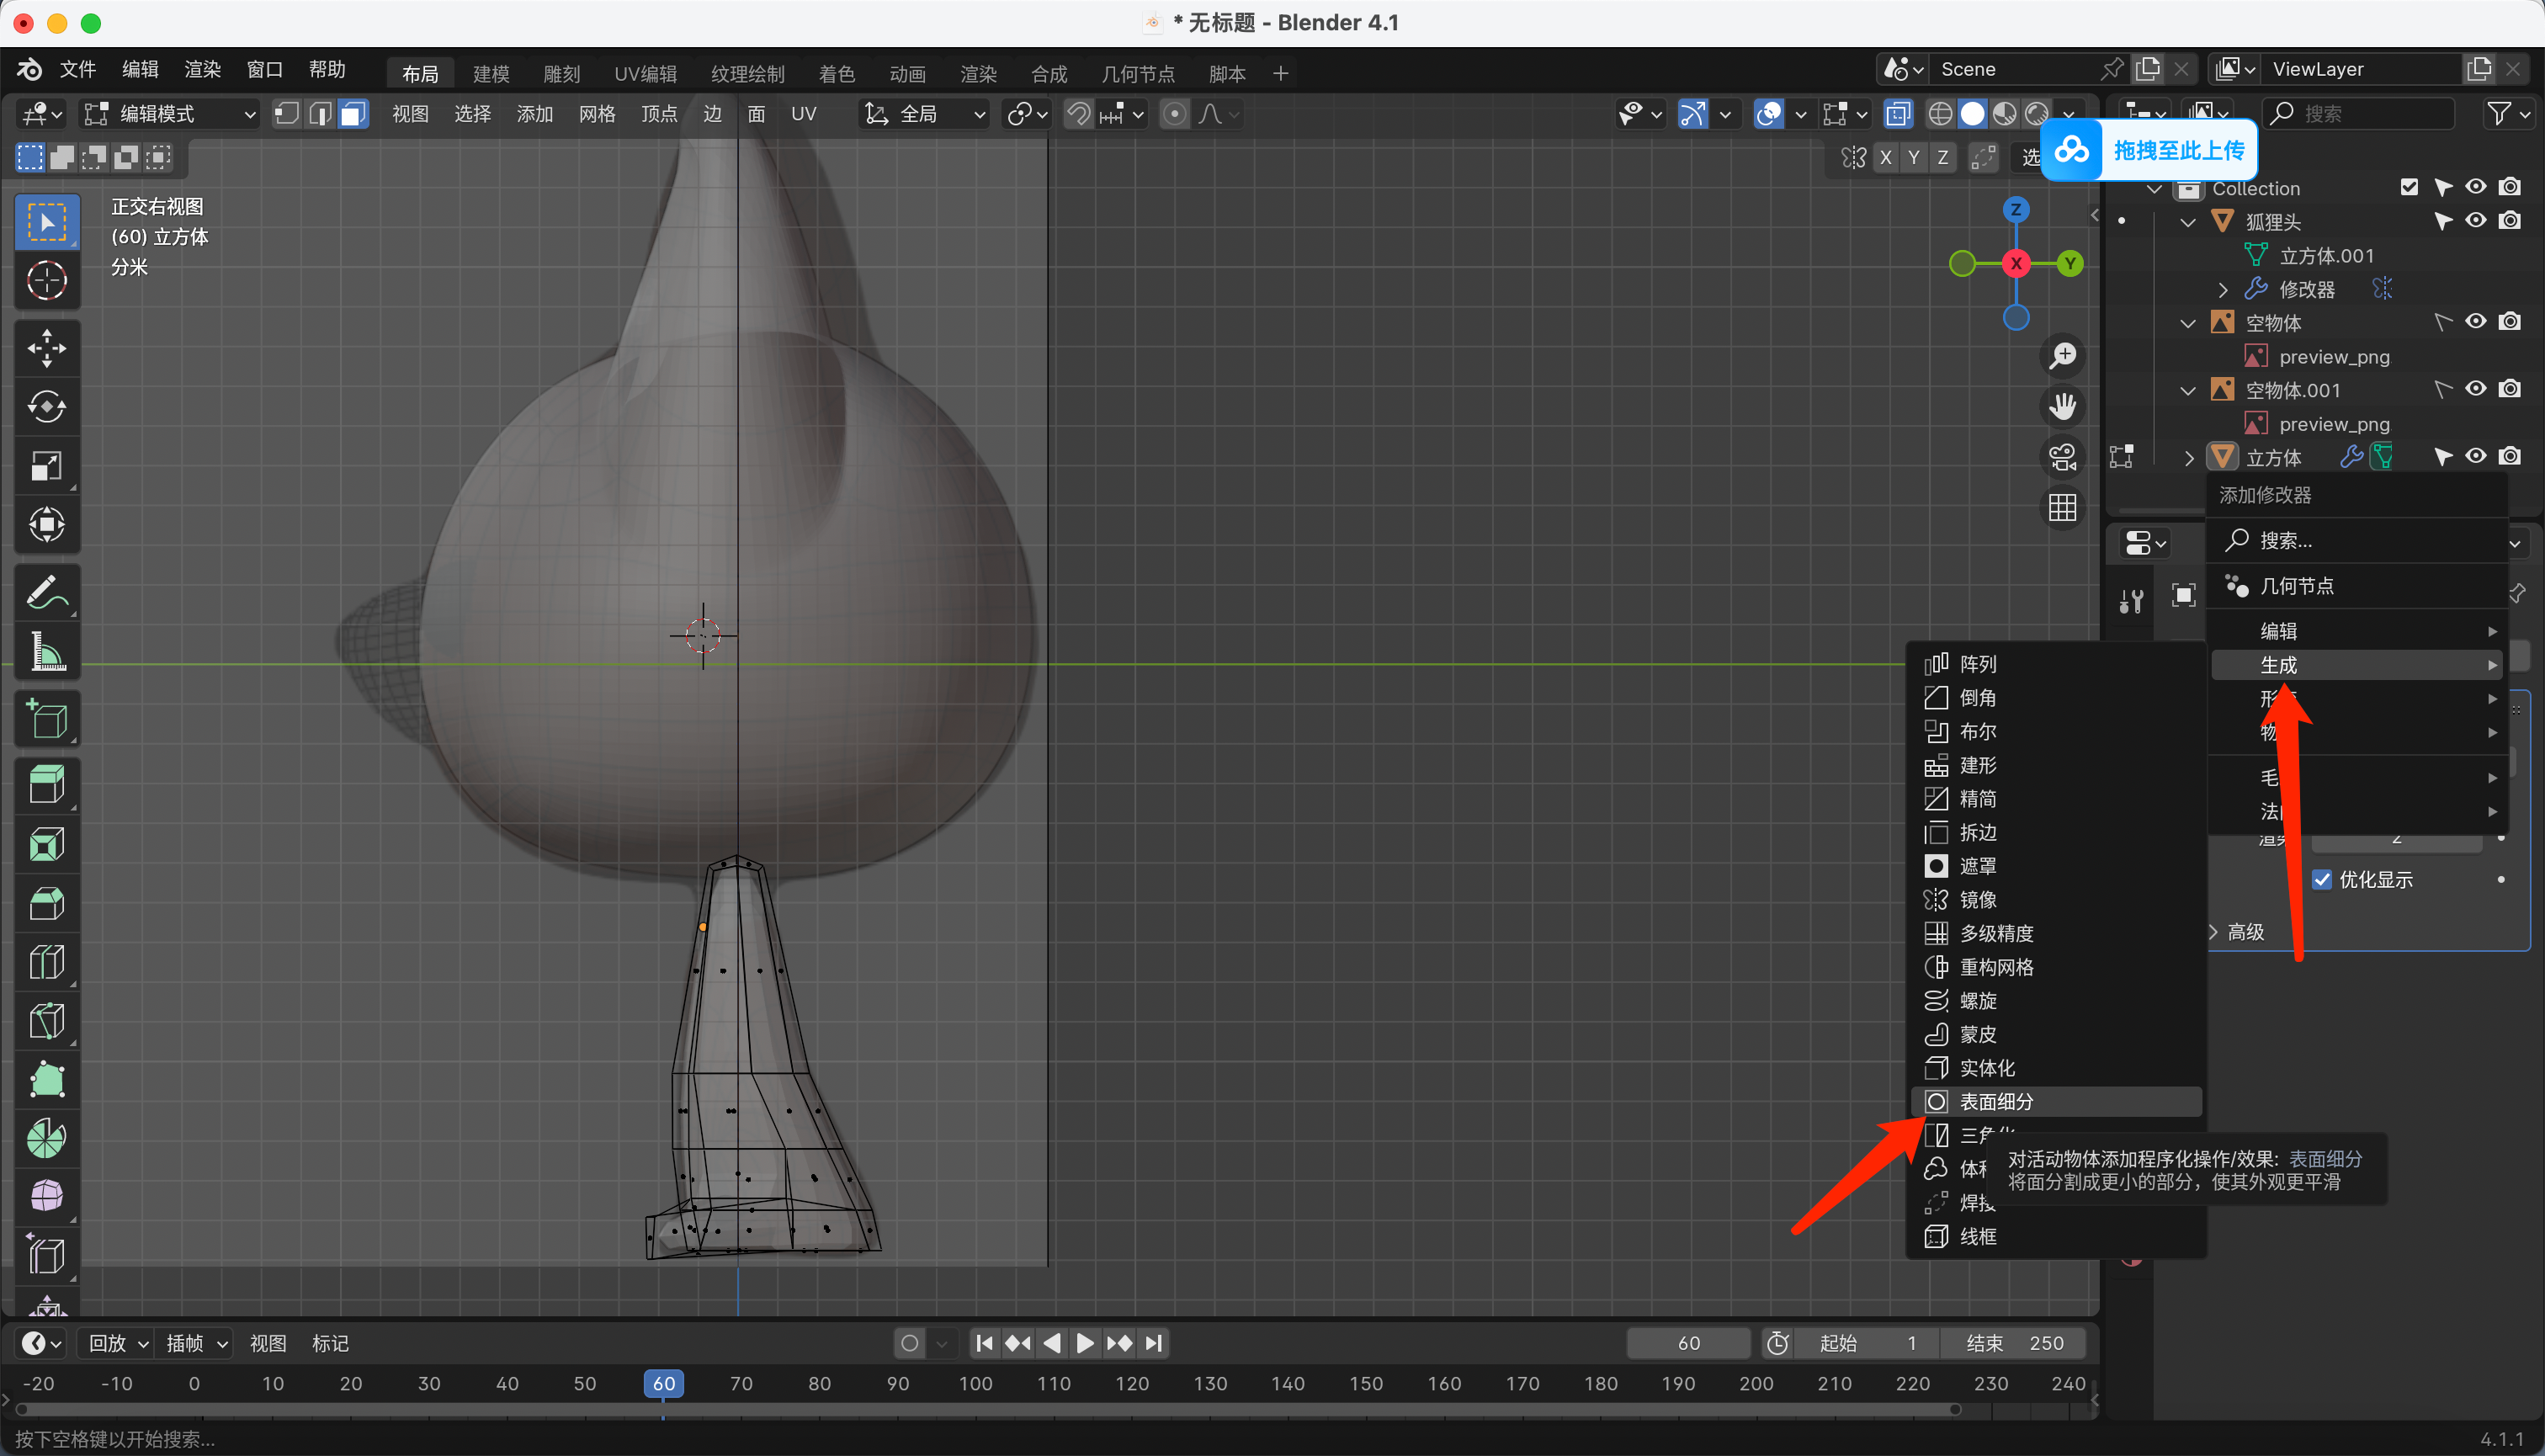2545x1456 pixels.
Task: Toggle viewport visibility of 空物体.001
Action: pyautogui.click(x=2475, y=389)
